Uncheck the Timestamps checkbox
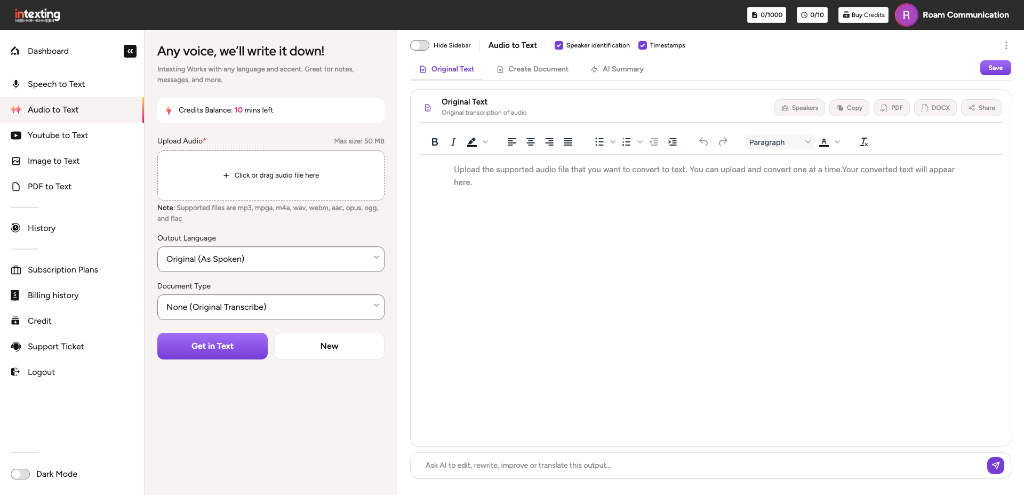Viewport: 1024px width, 495px height. click(643, 46)
